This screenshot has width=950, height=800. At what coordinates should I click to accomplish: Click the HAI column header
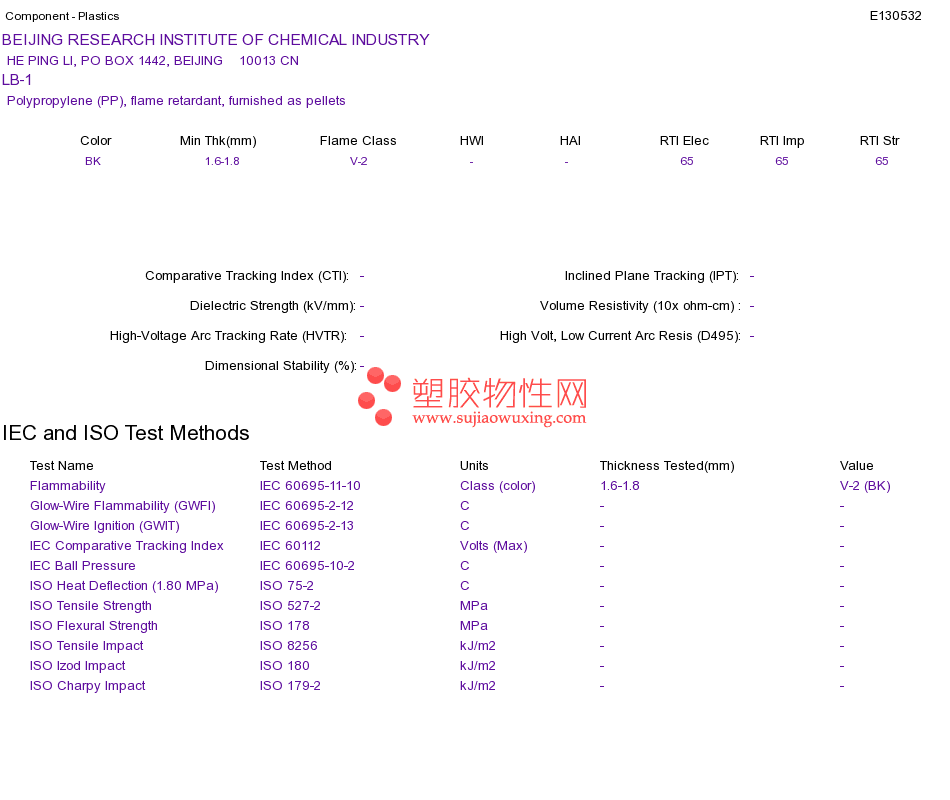coord(570,141)
